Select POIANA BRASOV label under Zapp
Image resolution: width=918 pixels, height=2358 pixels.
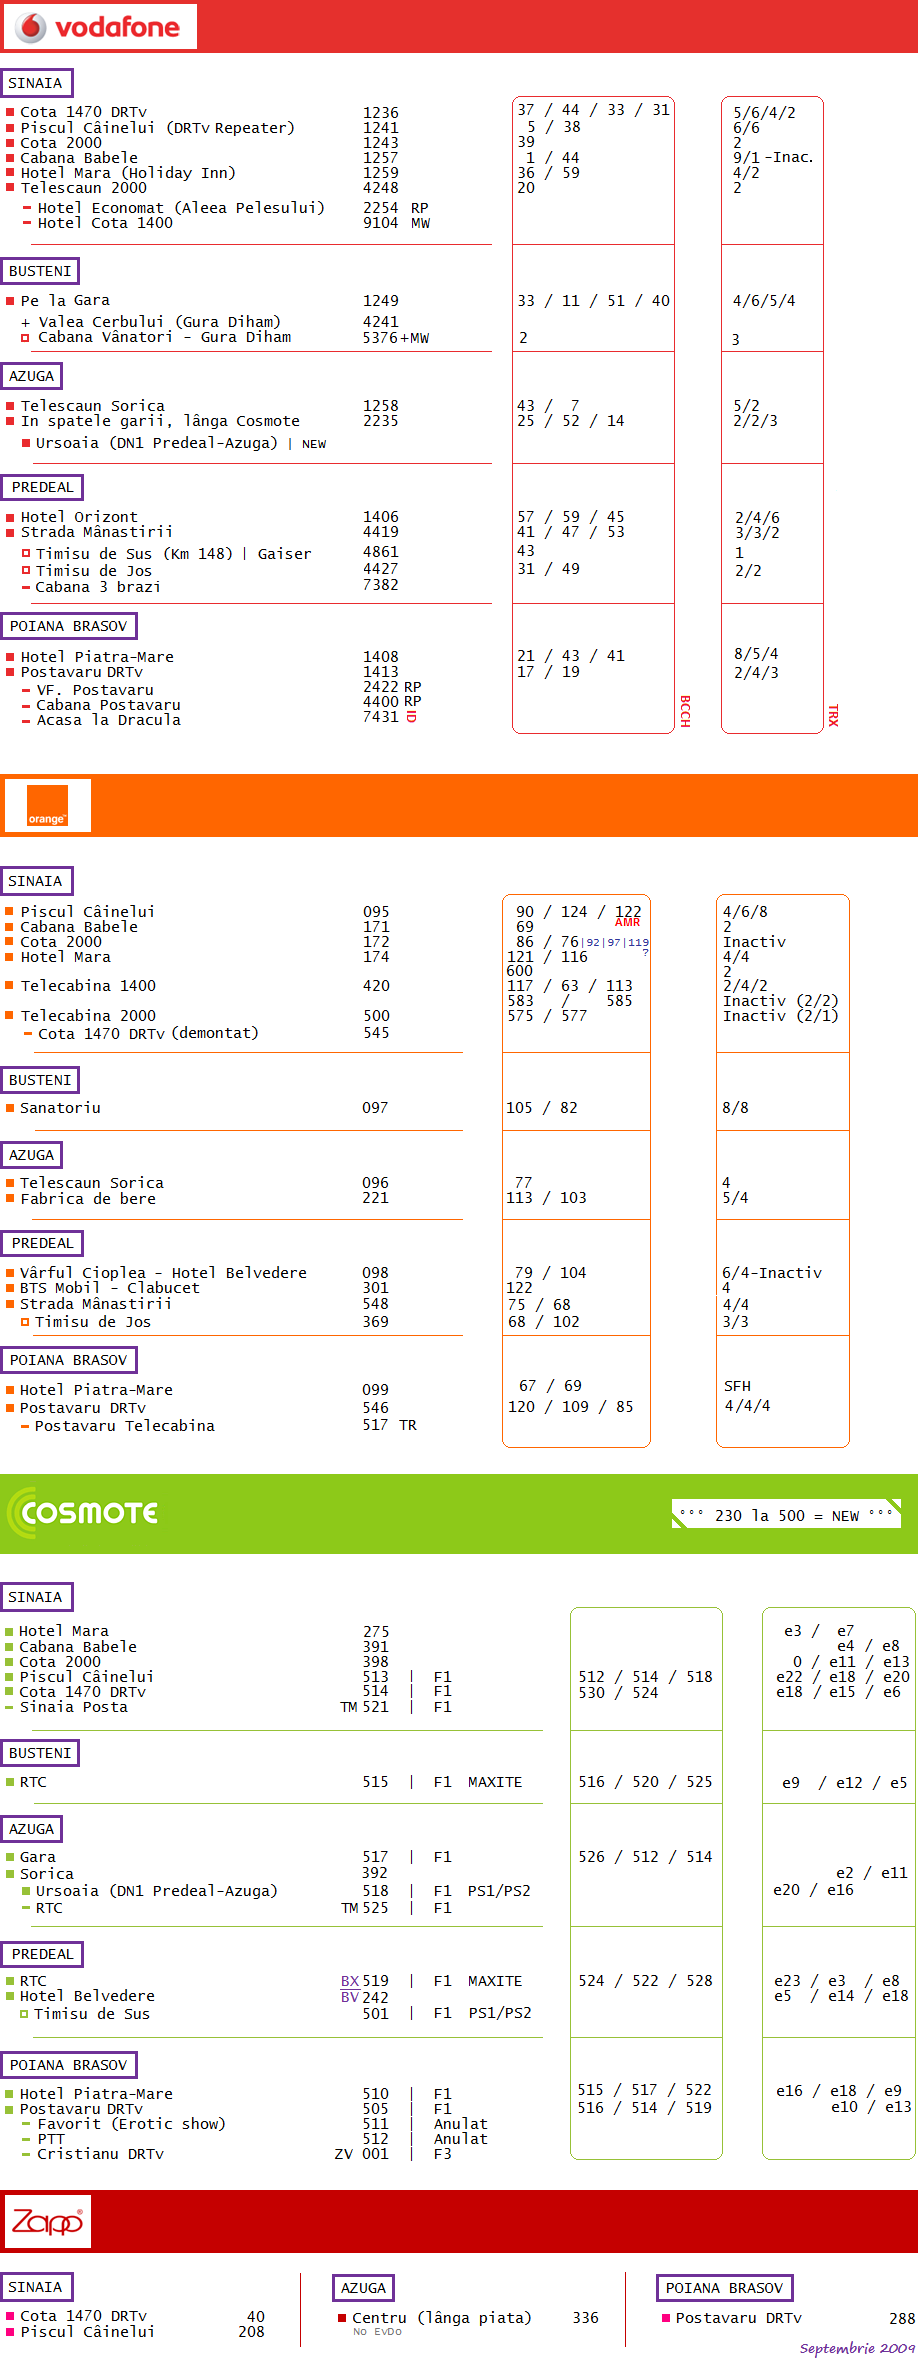click(725, 2288)
